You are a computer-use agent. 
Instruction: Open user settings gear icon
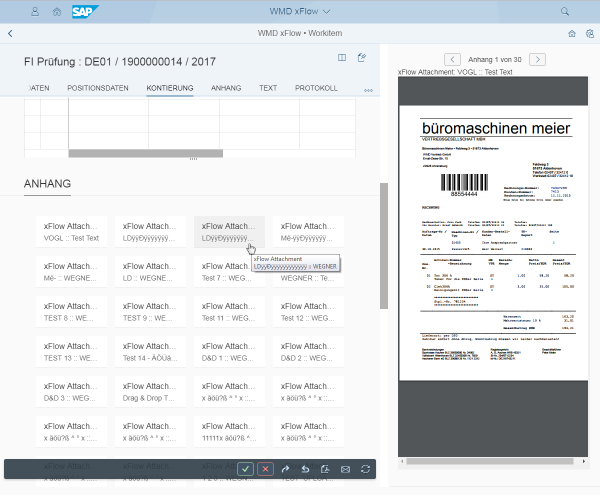[590, 34]
